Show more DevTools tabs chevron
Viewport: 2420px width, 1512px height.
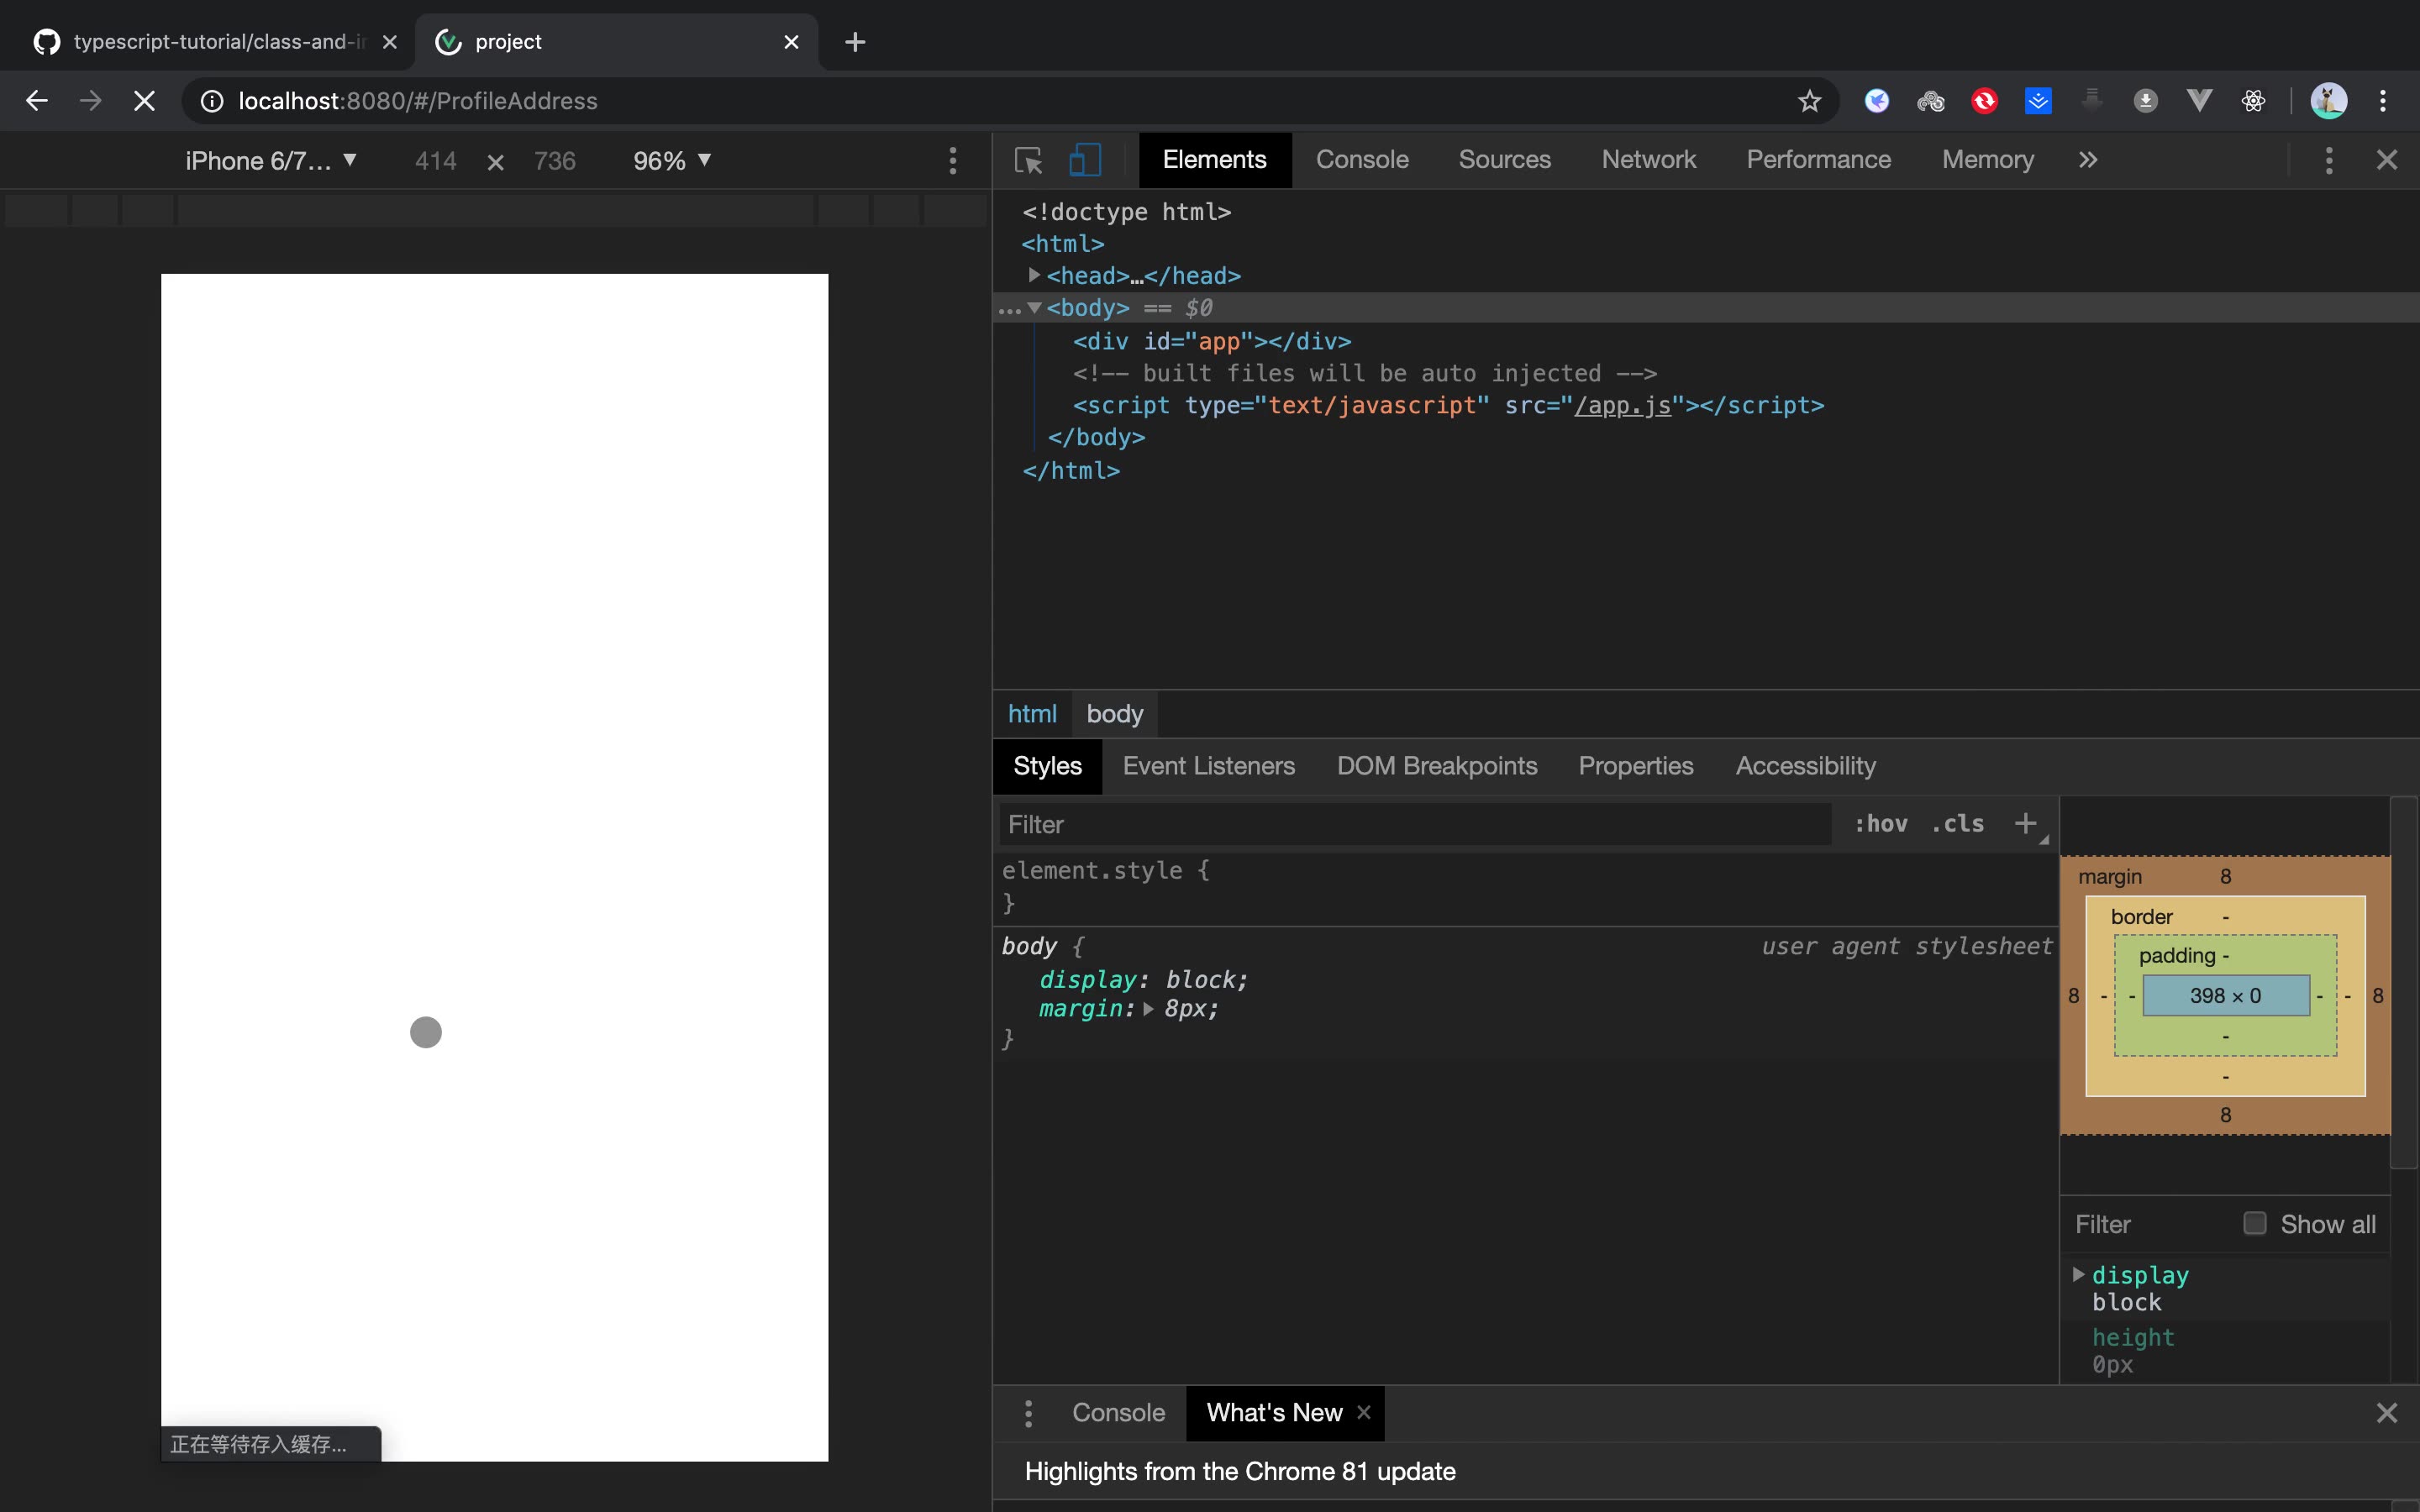point(2087,160)
